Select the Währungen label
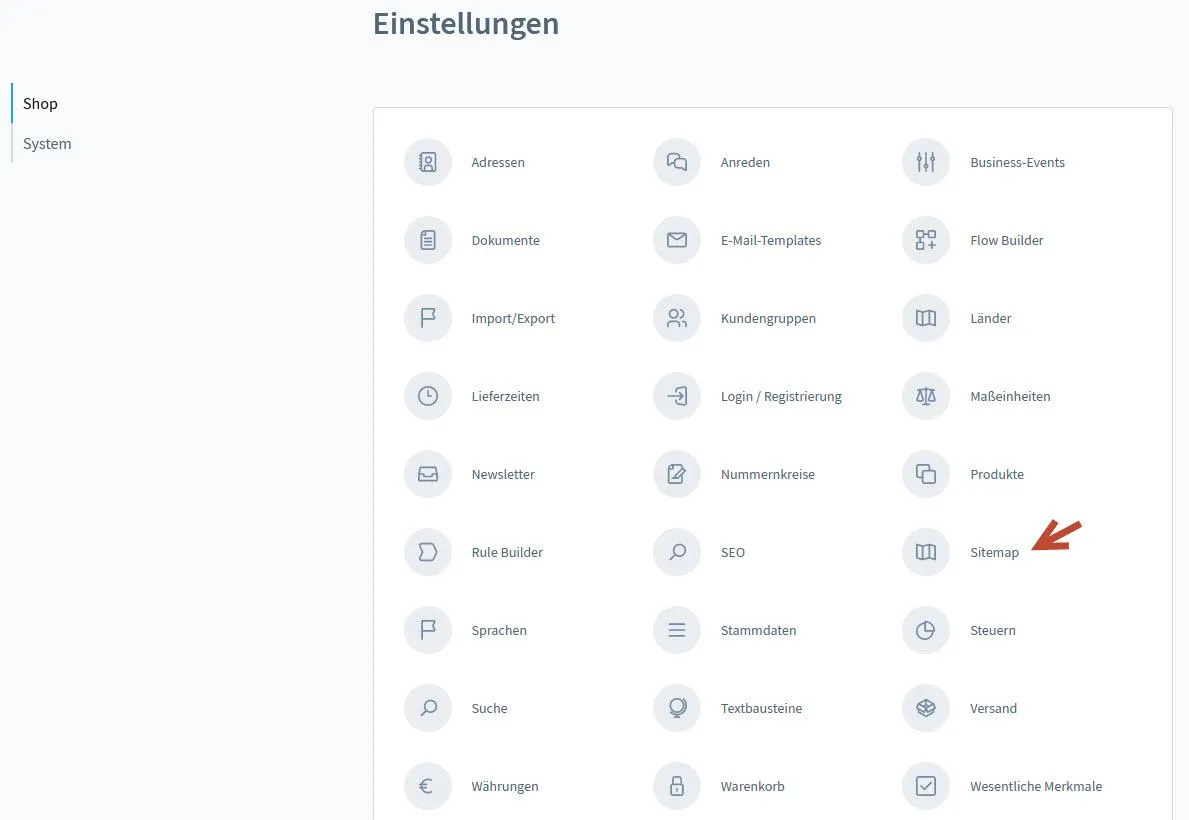Image resolution: width=1189 pixels, height=820 pixels. click(505, 787)
